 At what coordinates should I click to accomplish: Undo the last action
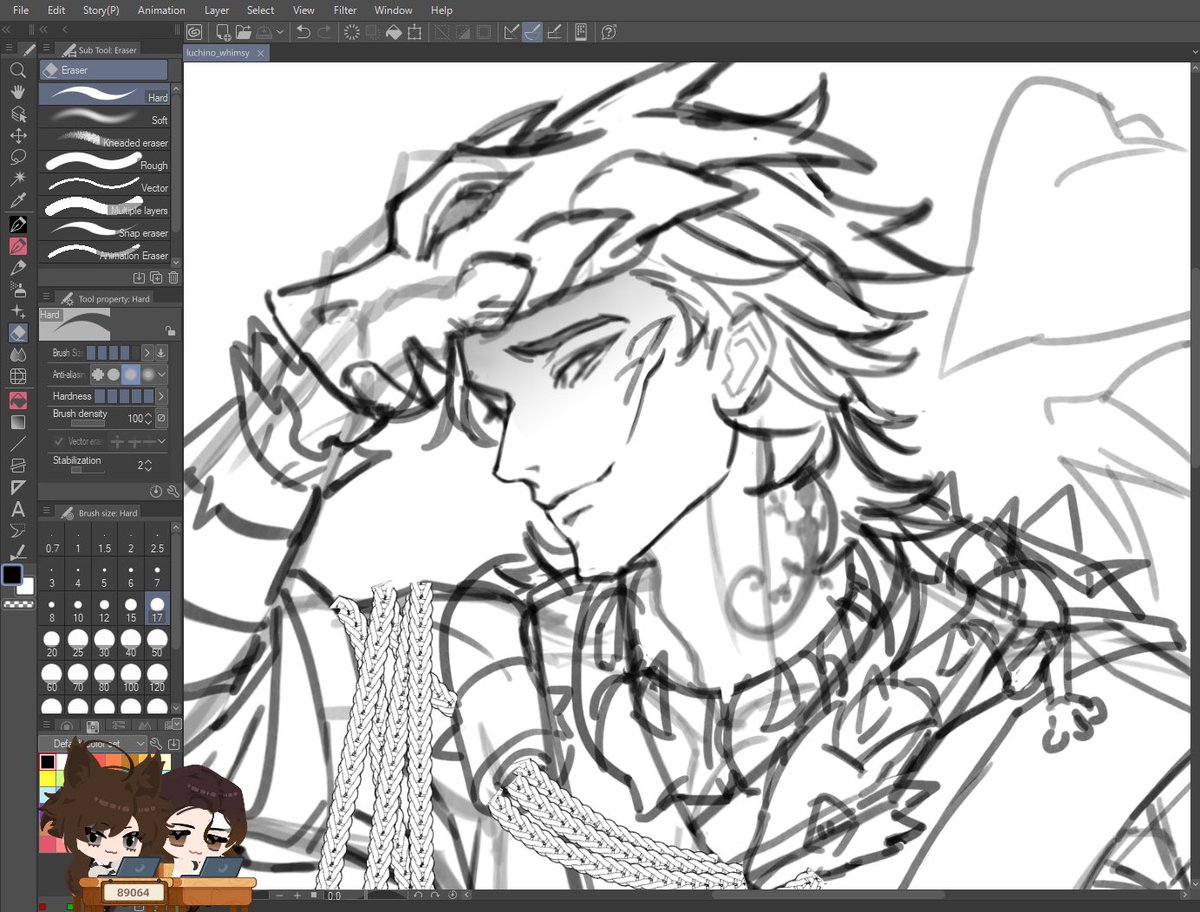tap(303, 33)
